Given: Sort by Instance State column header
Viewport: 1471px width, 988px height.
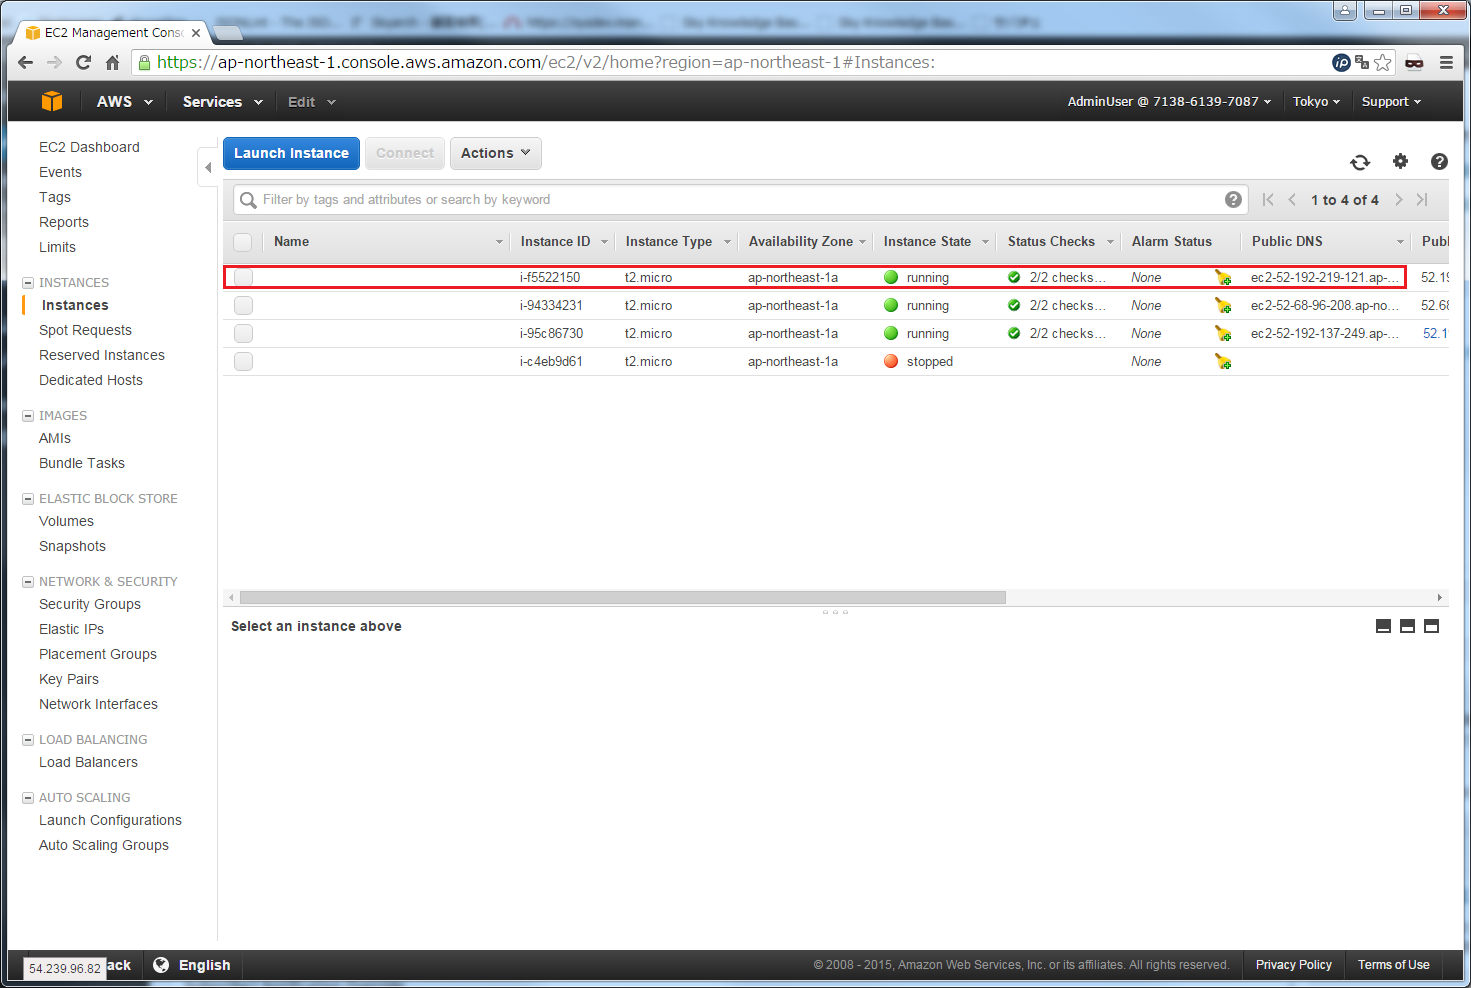Looking at the screenshot, I should [927, 242].
